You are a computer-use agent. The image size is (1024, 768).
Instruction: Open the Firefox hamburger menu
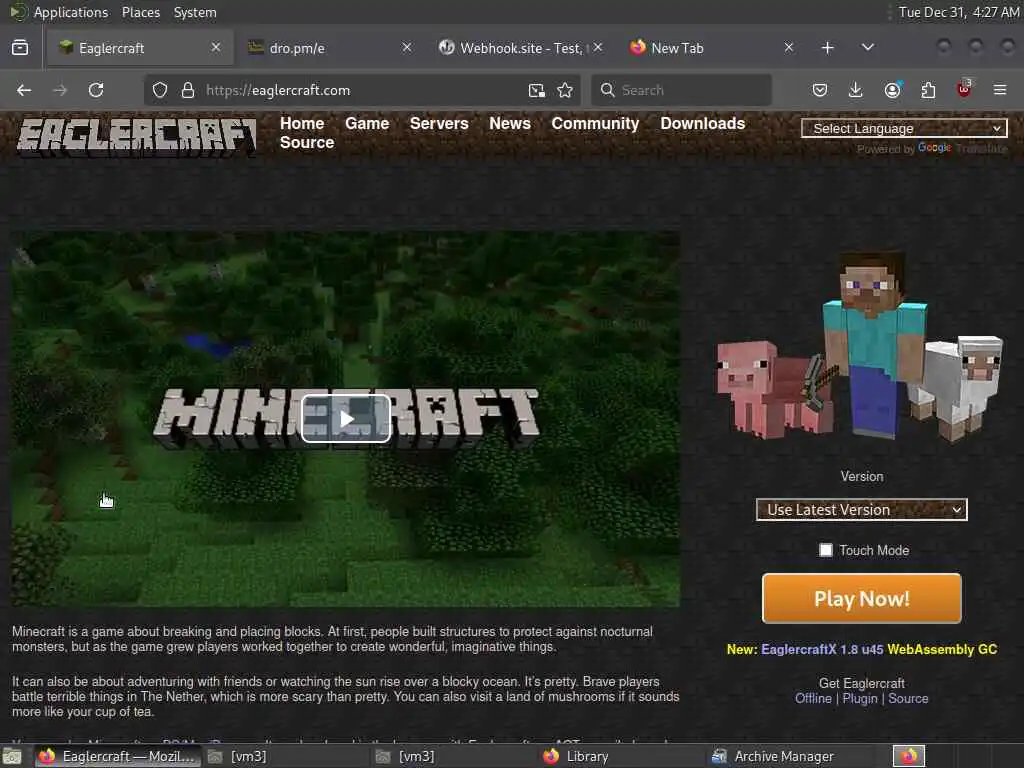(1000, 90)
